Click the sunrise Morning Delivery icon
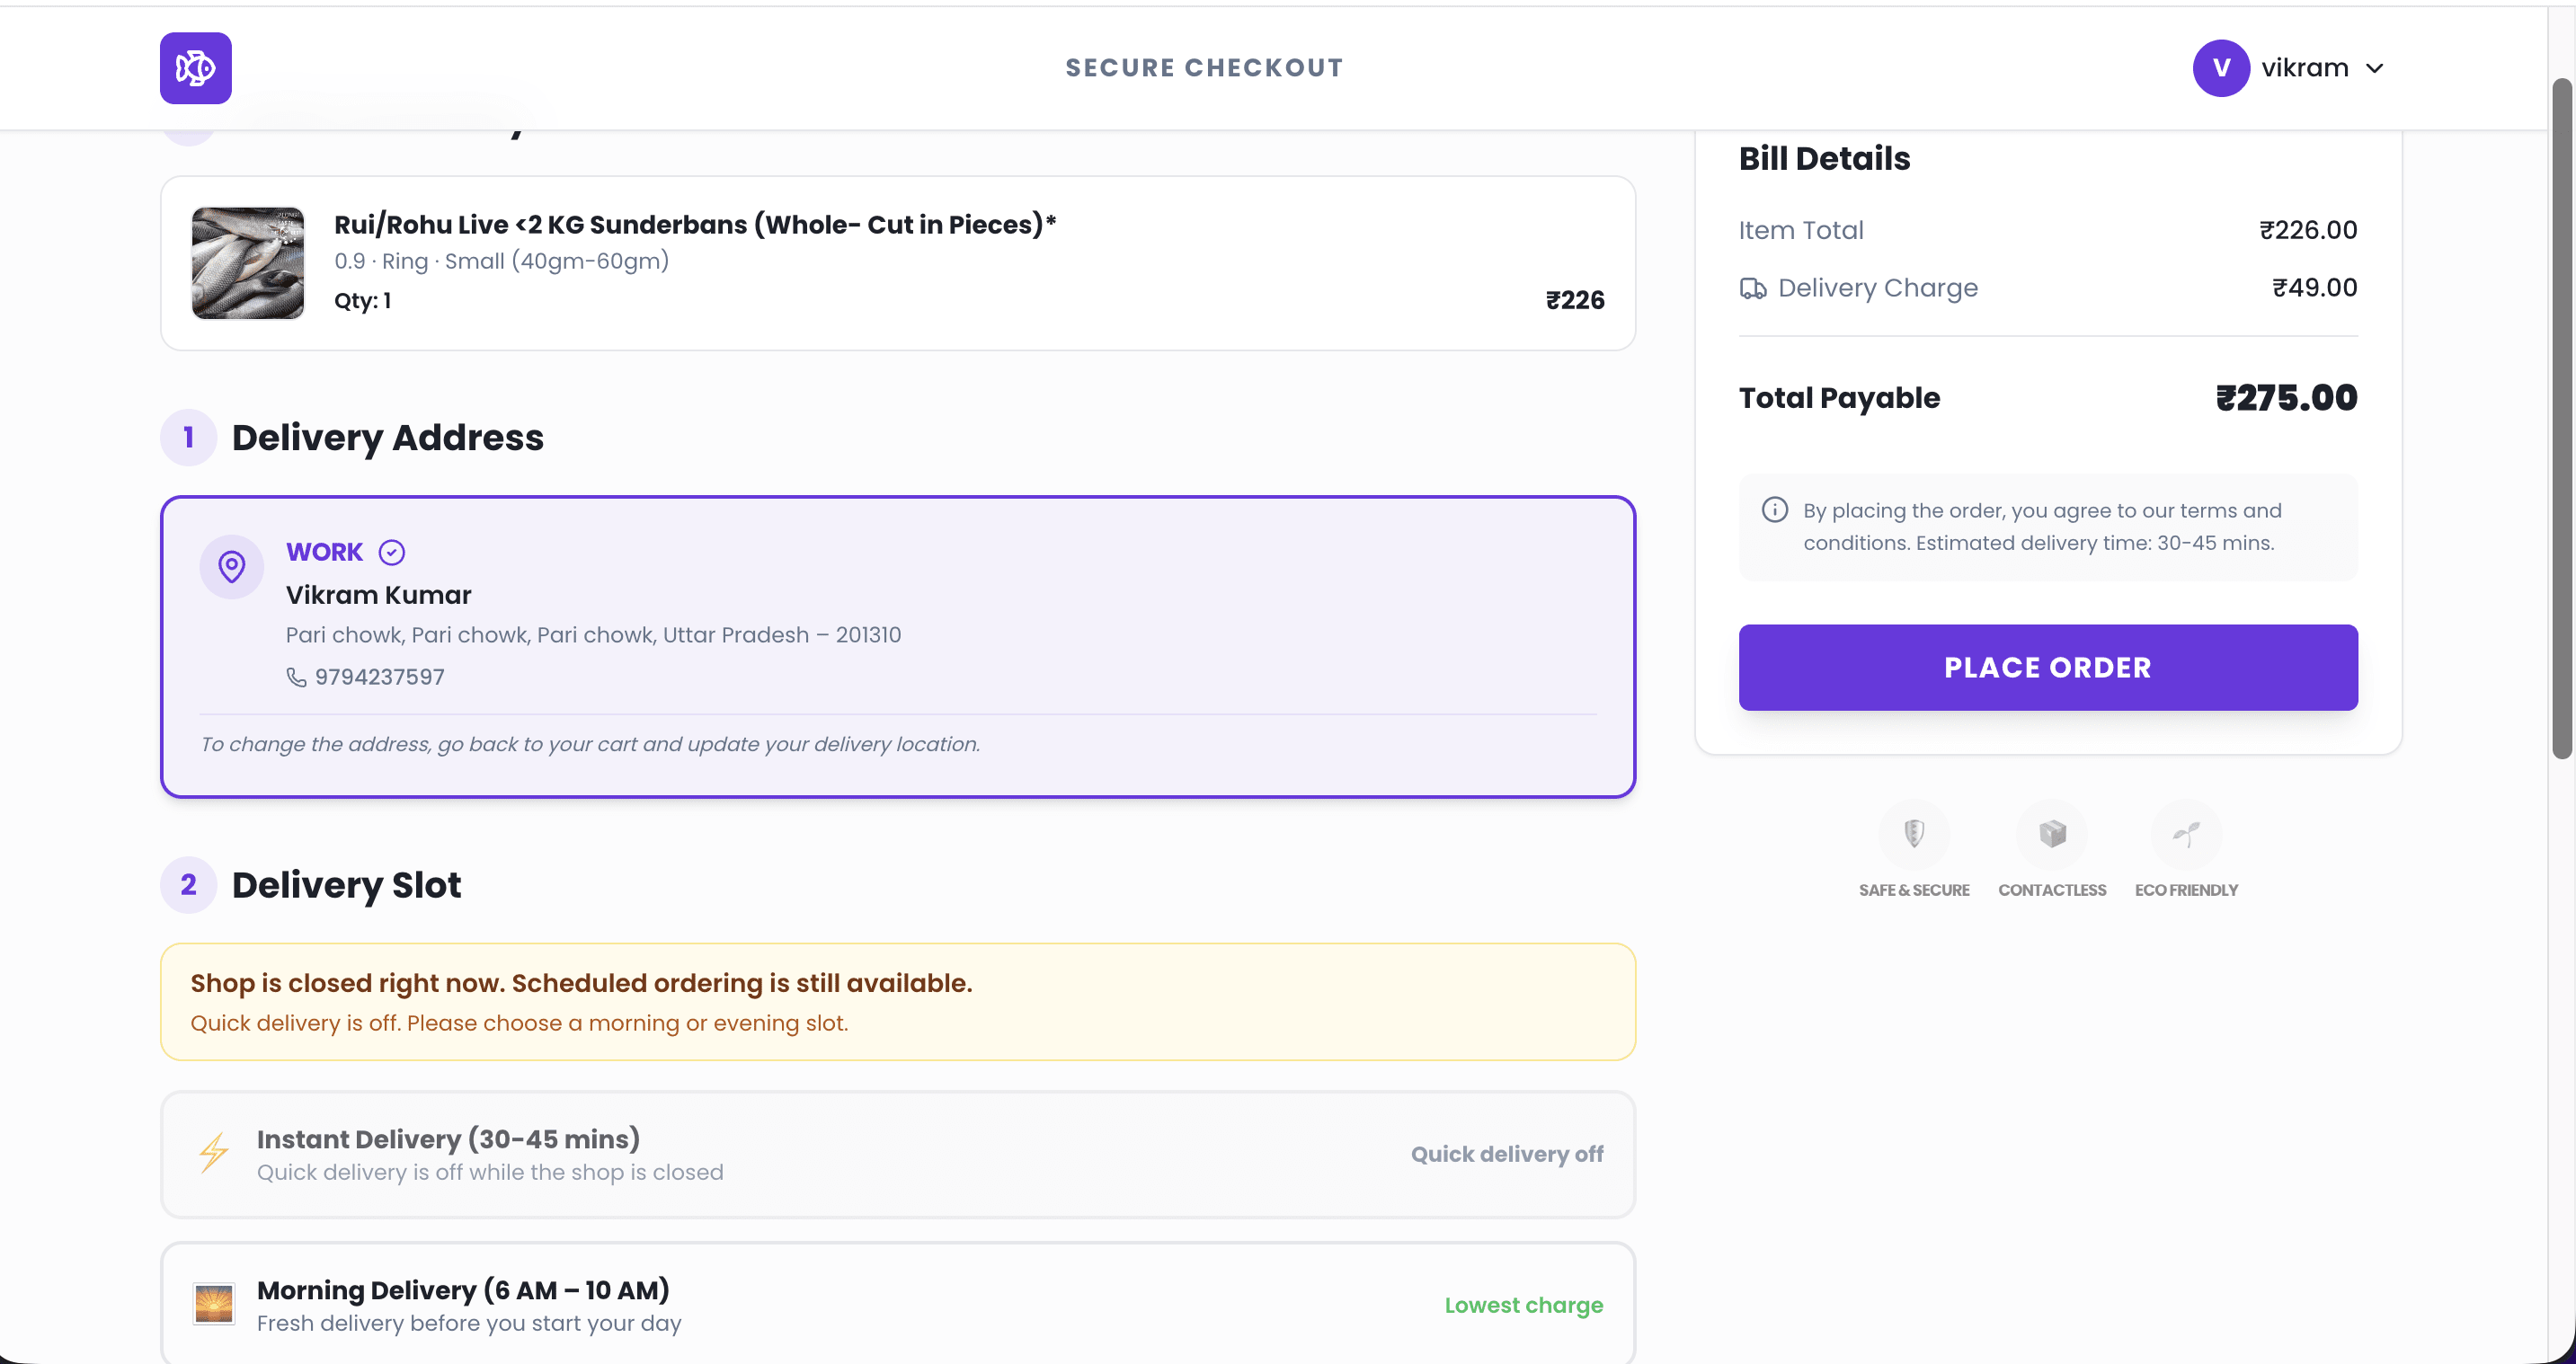 pyautogui.click(x=213, y=1304)
